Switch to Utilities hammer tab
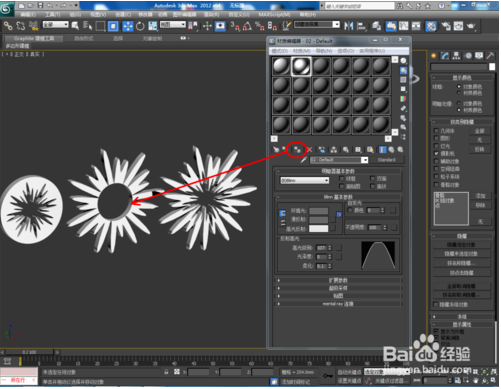The height and width of the screenshot is (389, 501). (x=490, y=56)
